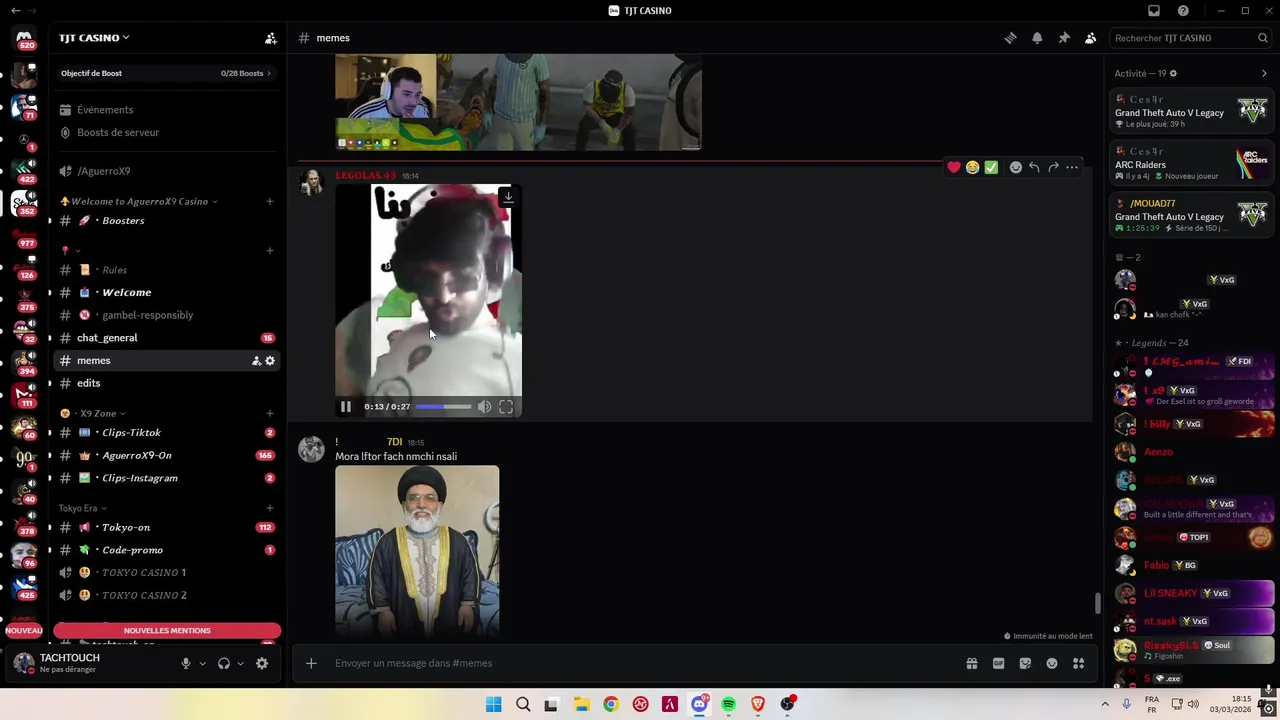Image resolution: width=1280 pixels, height=720 pixels.
Task: React with red heart emoji
Action: coord(954,167)
